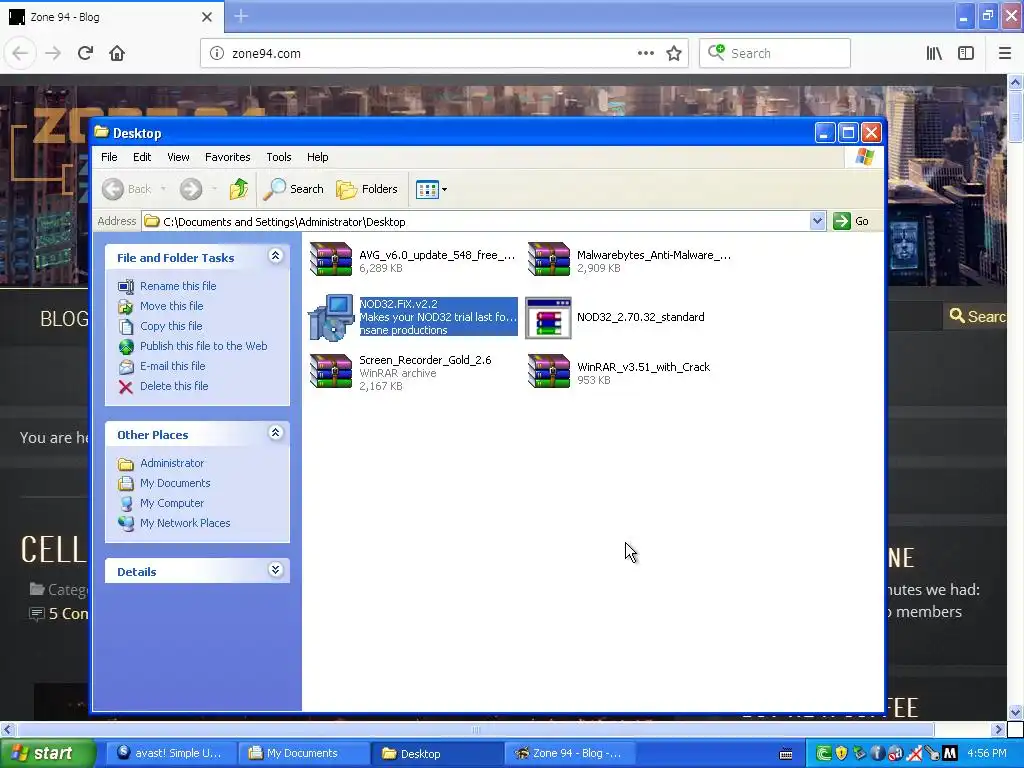
Task: Expand the Back history dropdown arrow
Action: pyautogui.click(x=163, y=189)
